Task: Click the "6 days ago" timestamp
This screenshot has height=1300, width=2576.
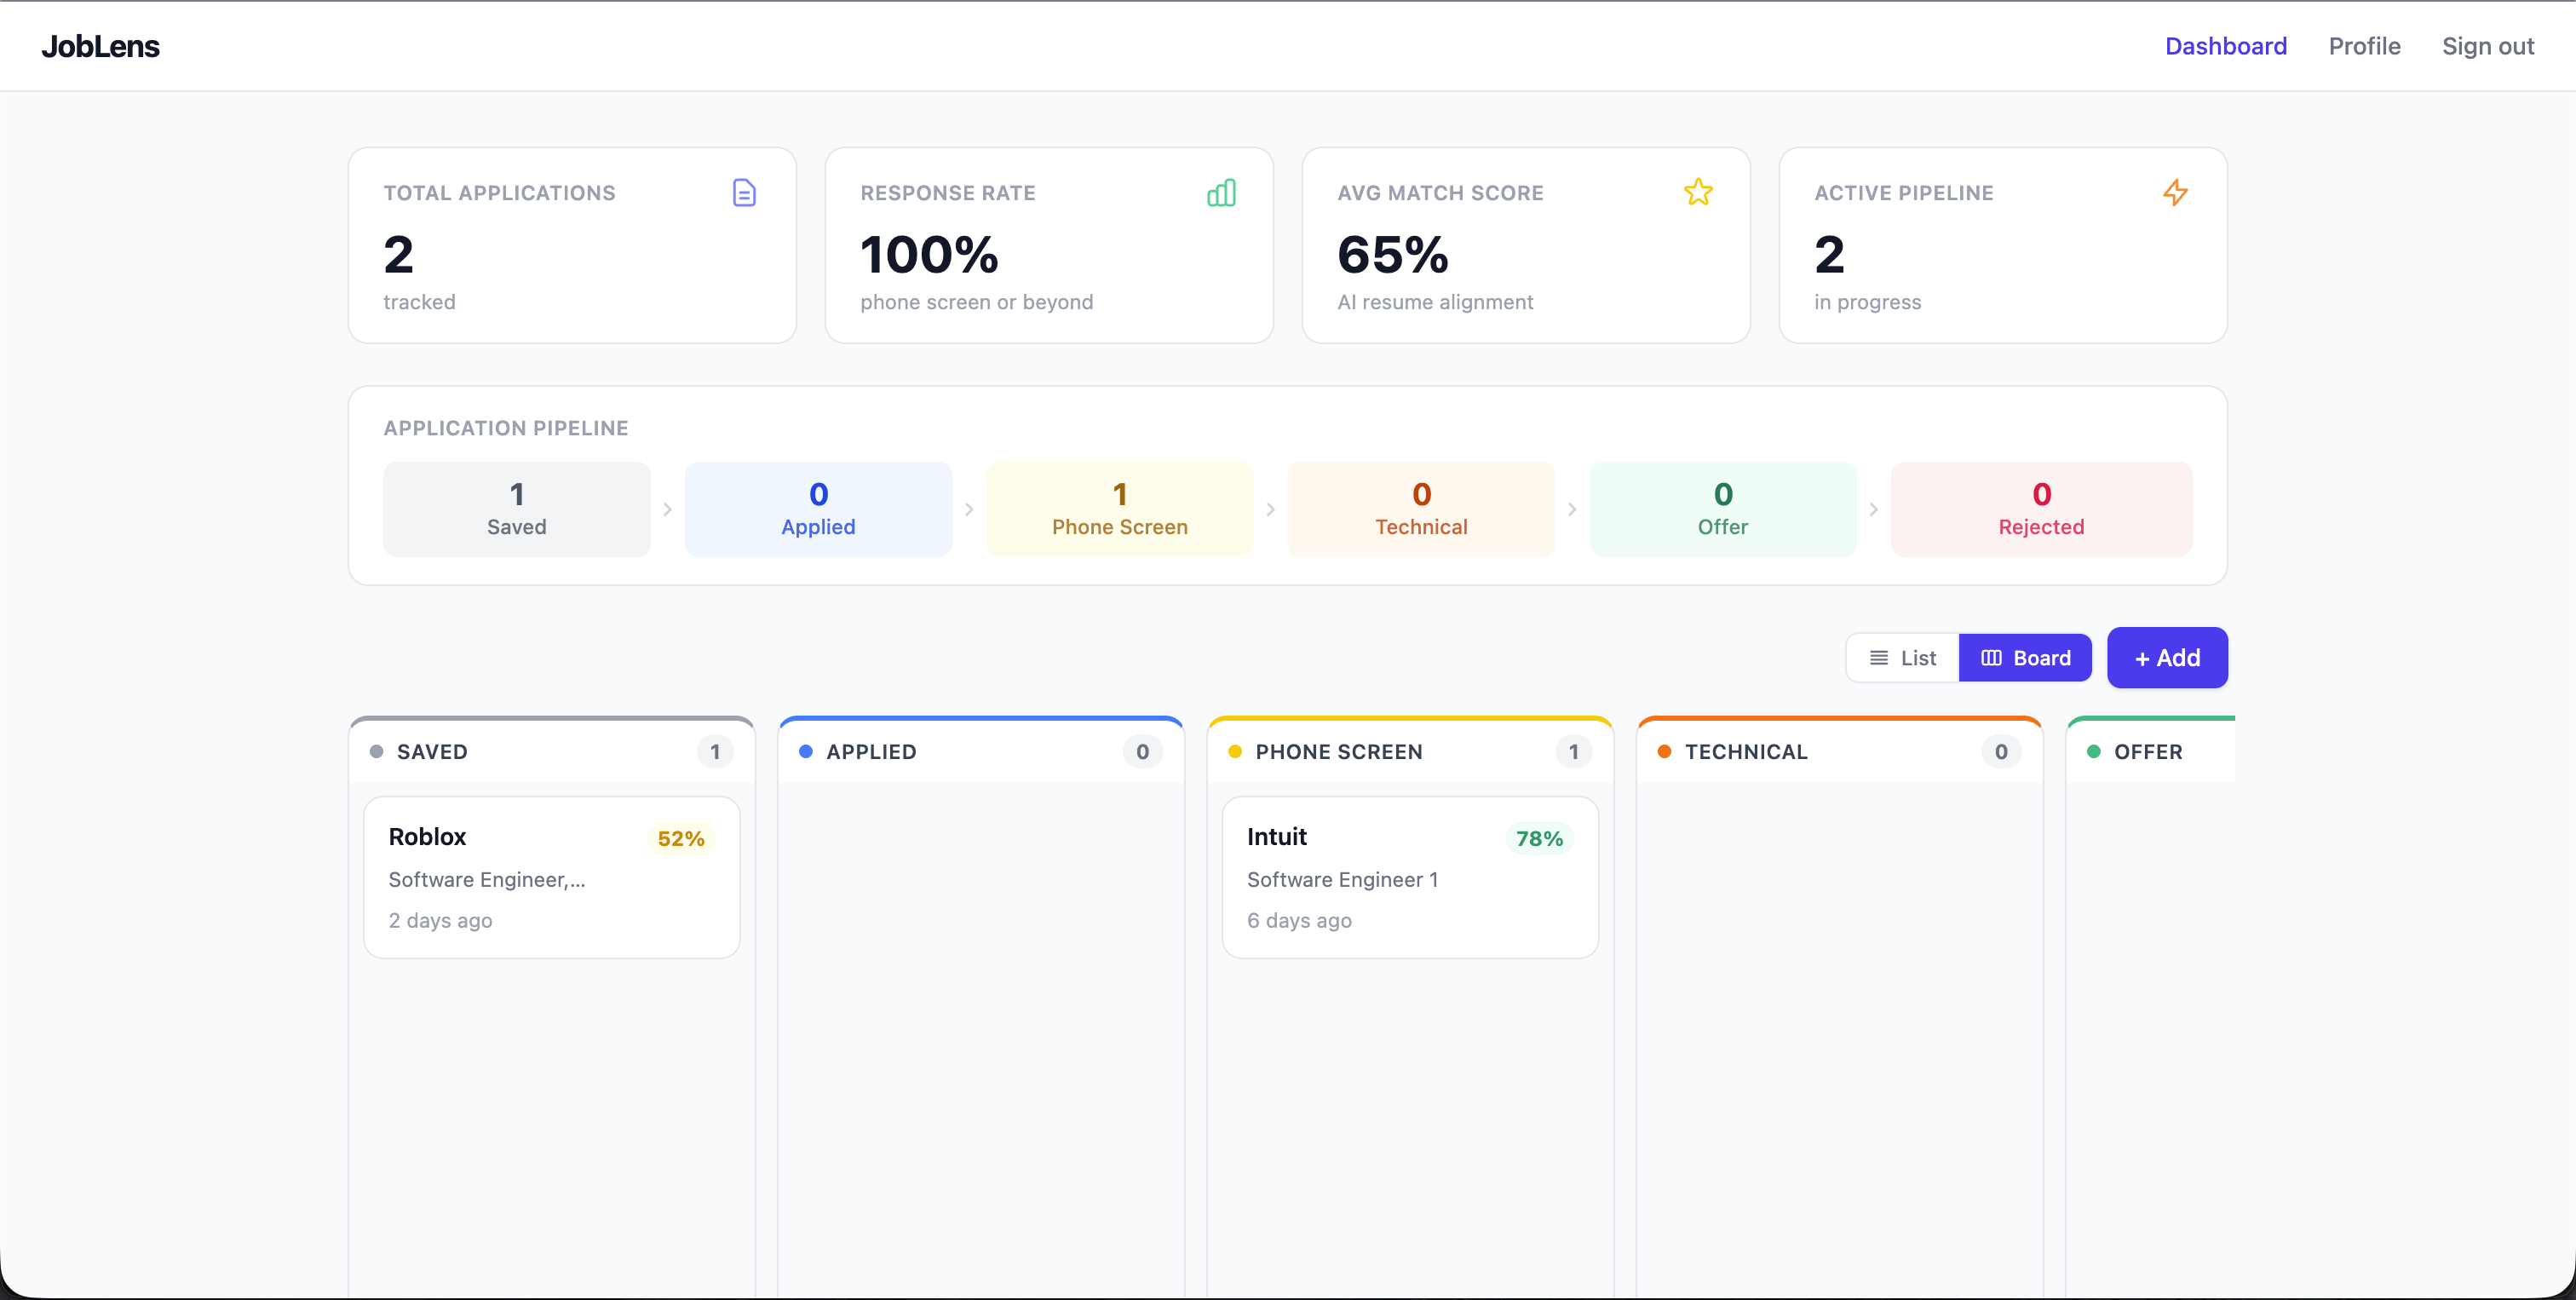Action: click(x=1299, y=921)
